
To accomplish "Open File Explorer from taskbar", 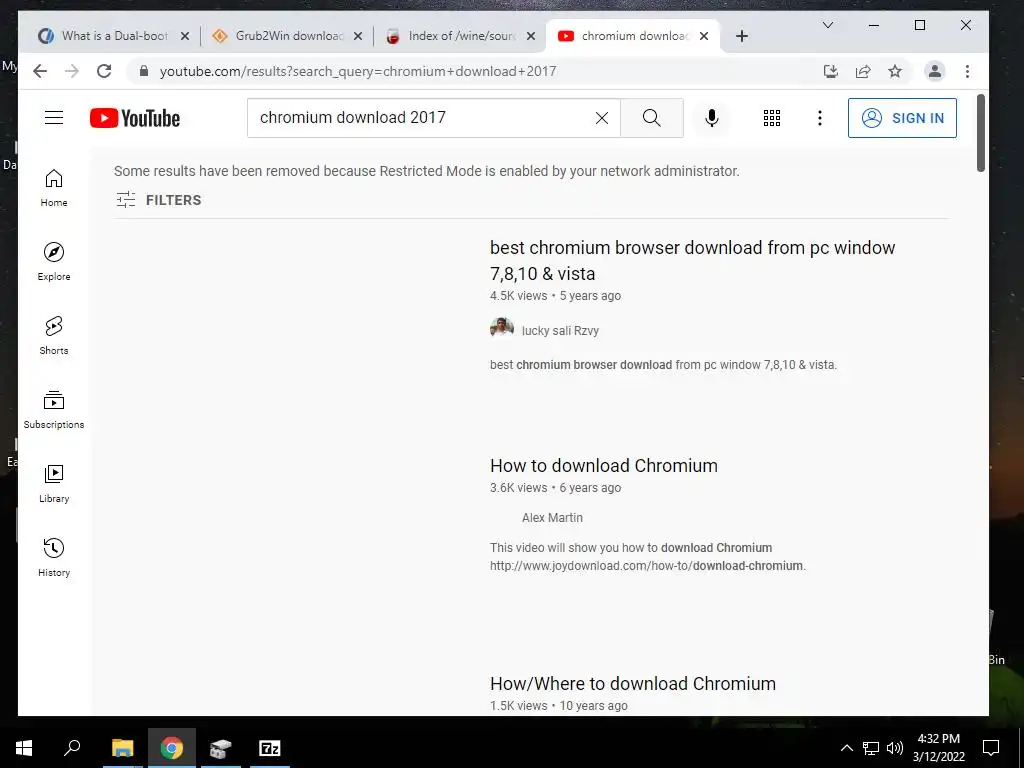I will tap(122, 748).
